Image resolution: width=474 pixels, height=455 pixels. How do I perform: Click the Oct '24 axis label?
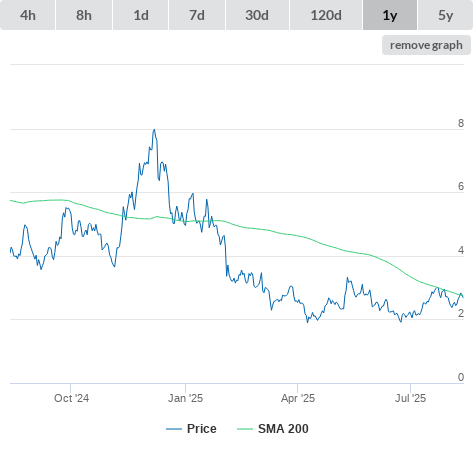tap(71, 398)
